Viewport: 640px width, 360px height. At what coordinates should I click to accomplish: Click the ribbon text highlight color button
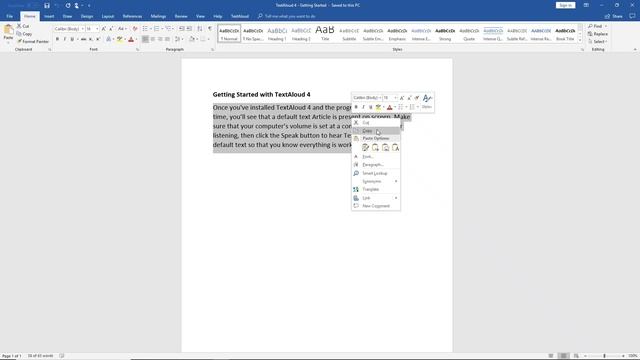click(x=120, y=39)
